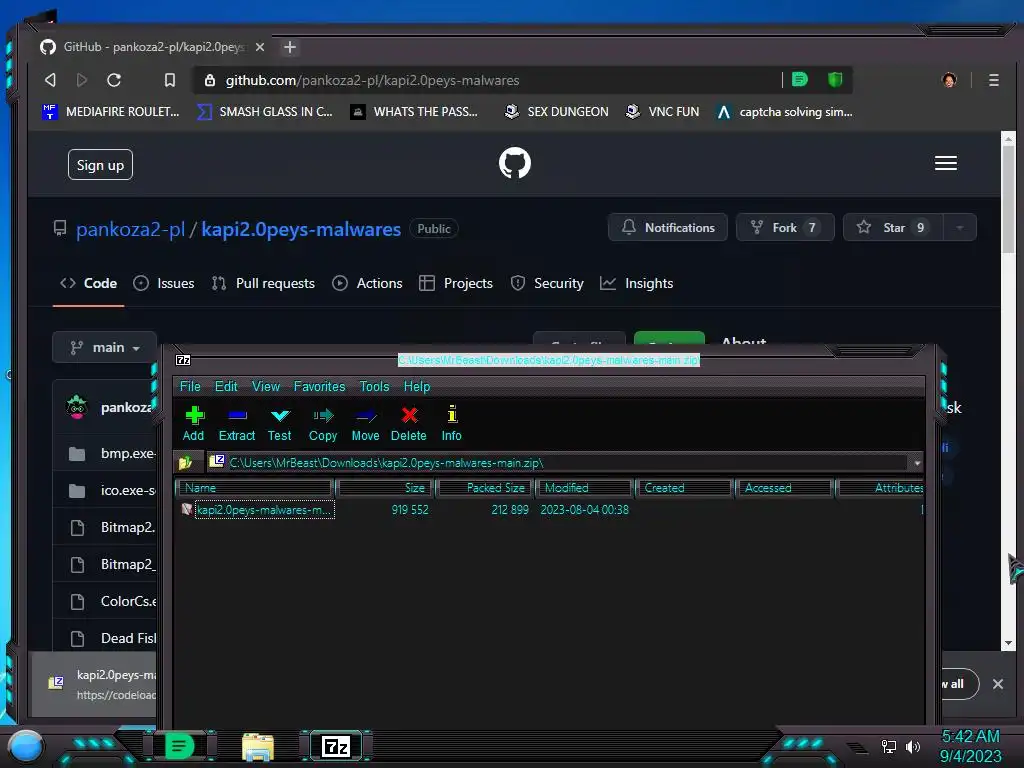This screenshot has height=768, width=1024.
Task: Sort by the Created column header
Action: point(684,488)
